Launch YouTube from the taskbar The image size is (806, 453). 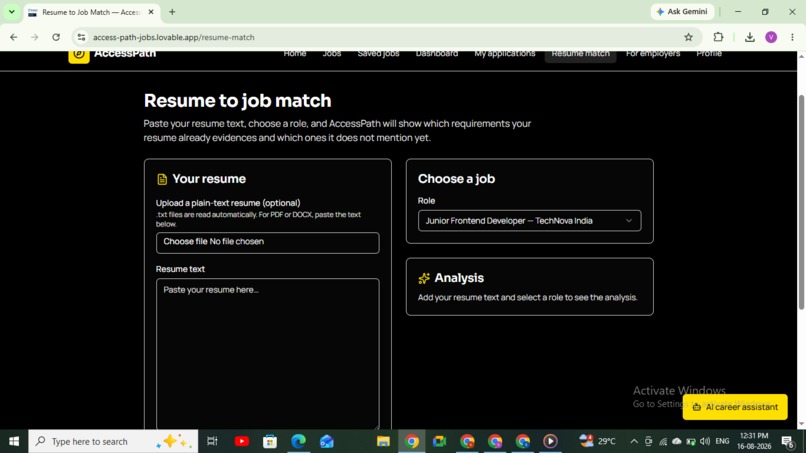(x=242, y=441)
